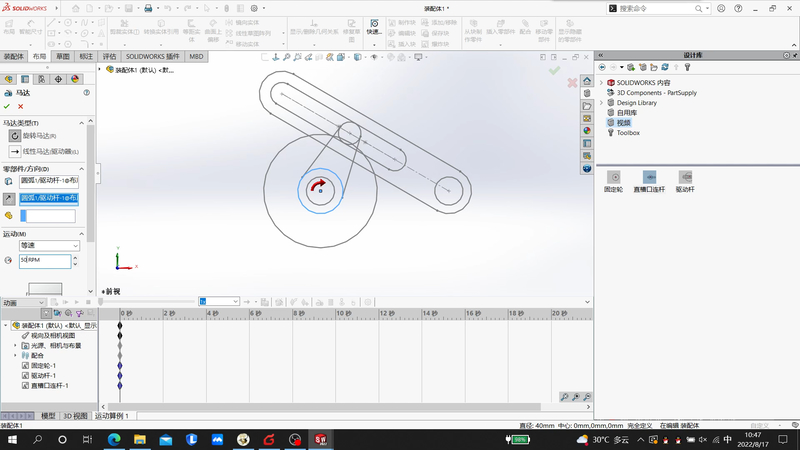Click the highlighted motor direction selection box

(49, 198)
